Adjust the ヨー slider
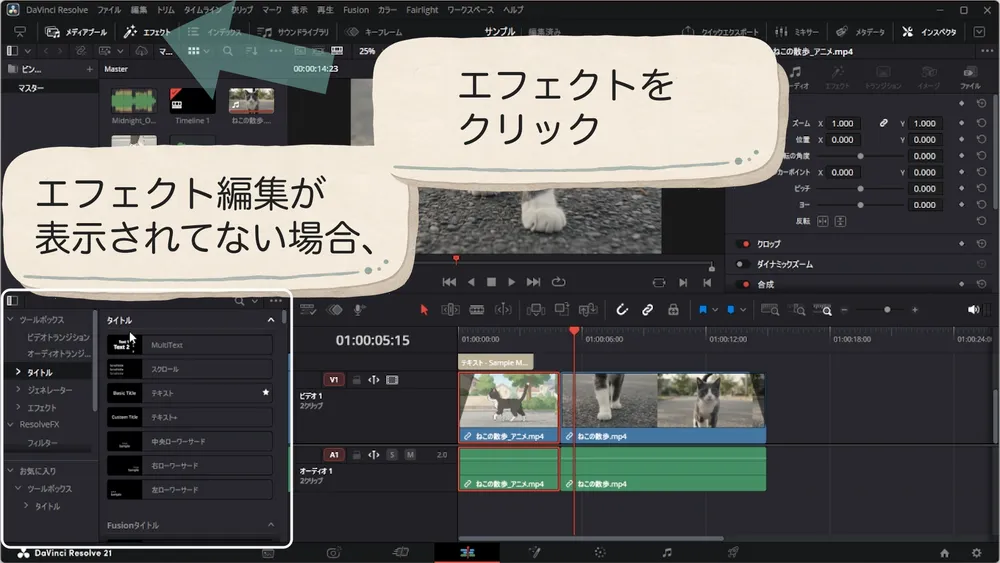This screenshot has height=563, width=1000. click(860, 205)
